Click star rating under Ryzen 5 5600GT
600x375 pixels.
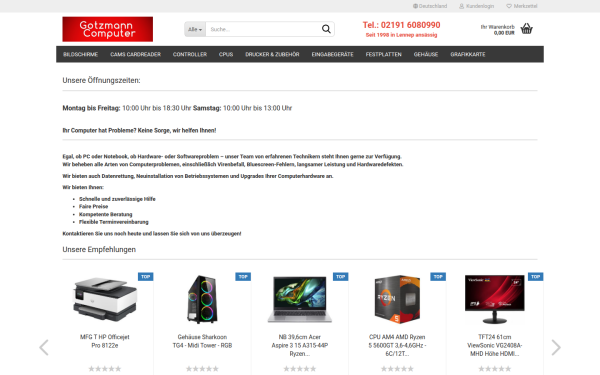397,368
